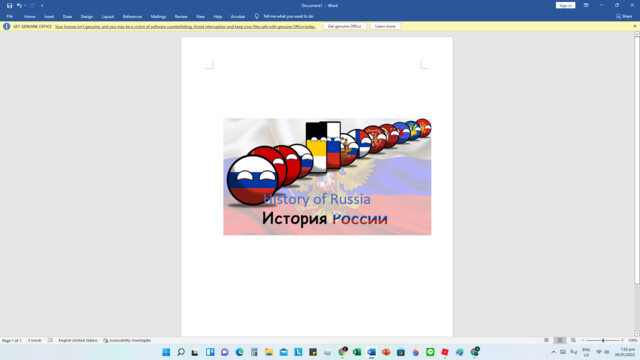Viewport: 640px width, 360px height.
Task: Click the info icon in the warning bar
Action: (7, 26)
